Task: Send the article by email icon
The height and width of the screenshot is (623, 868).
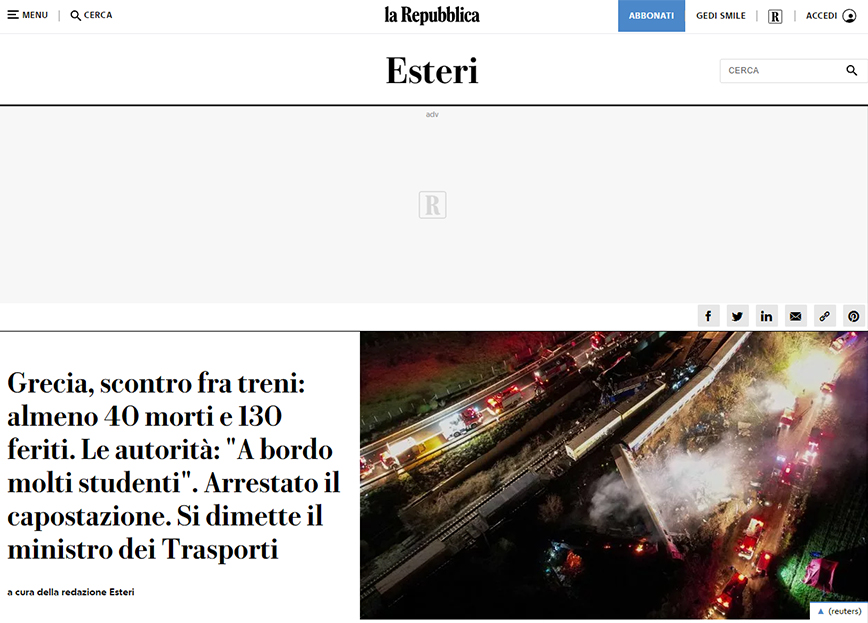Action: [795, 316]
